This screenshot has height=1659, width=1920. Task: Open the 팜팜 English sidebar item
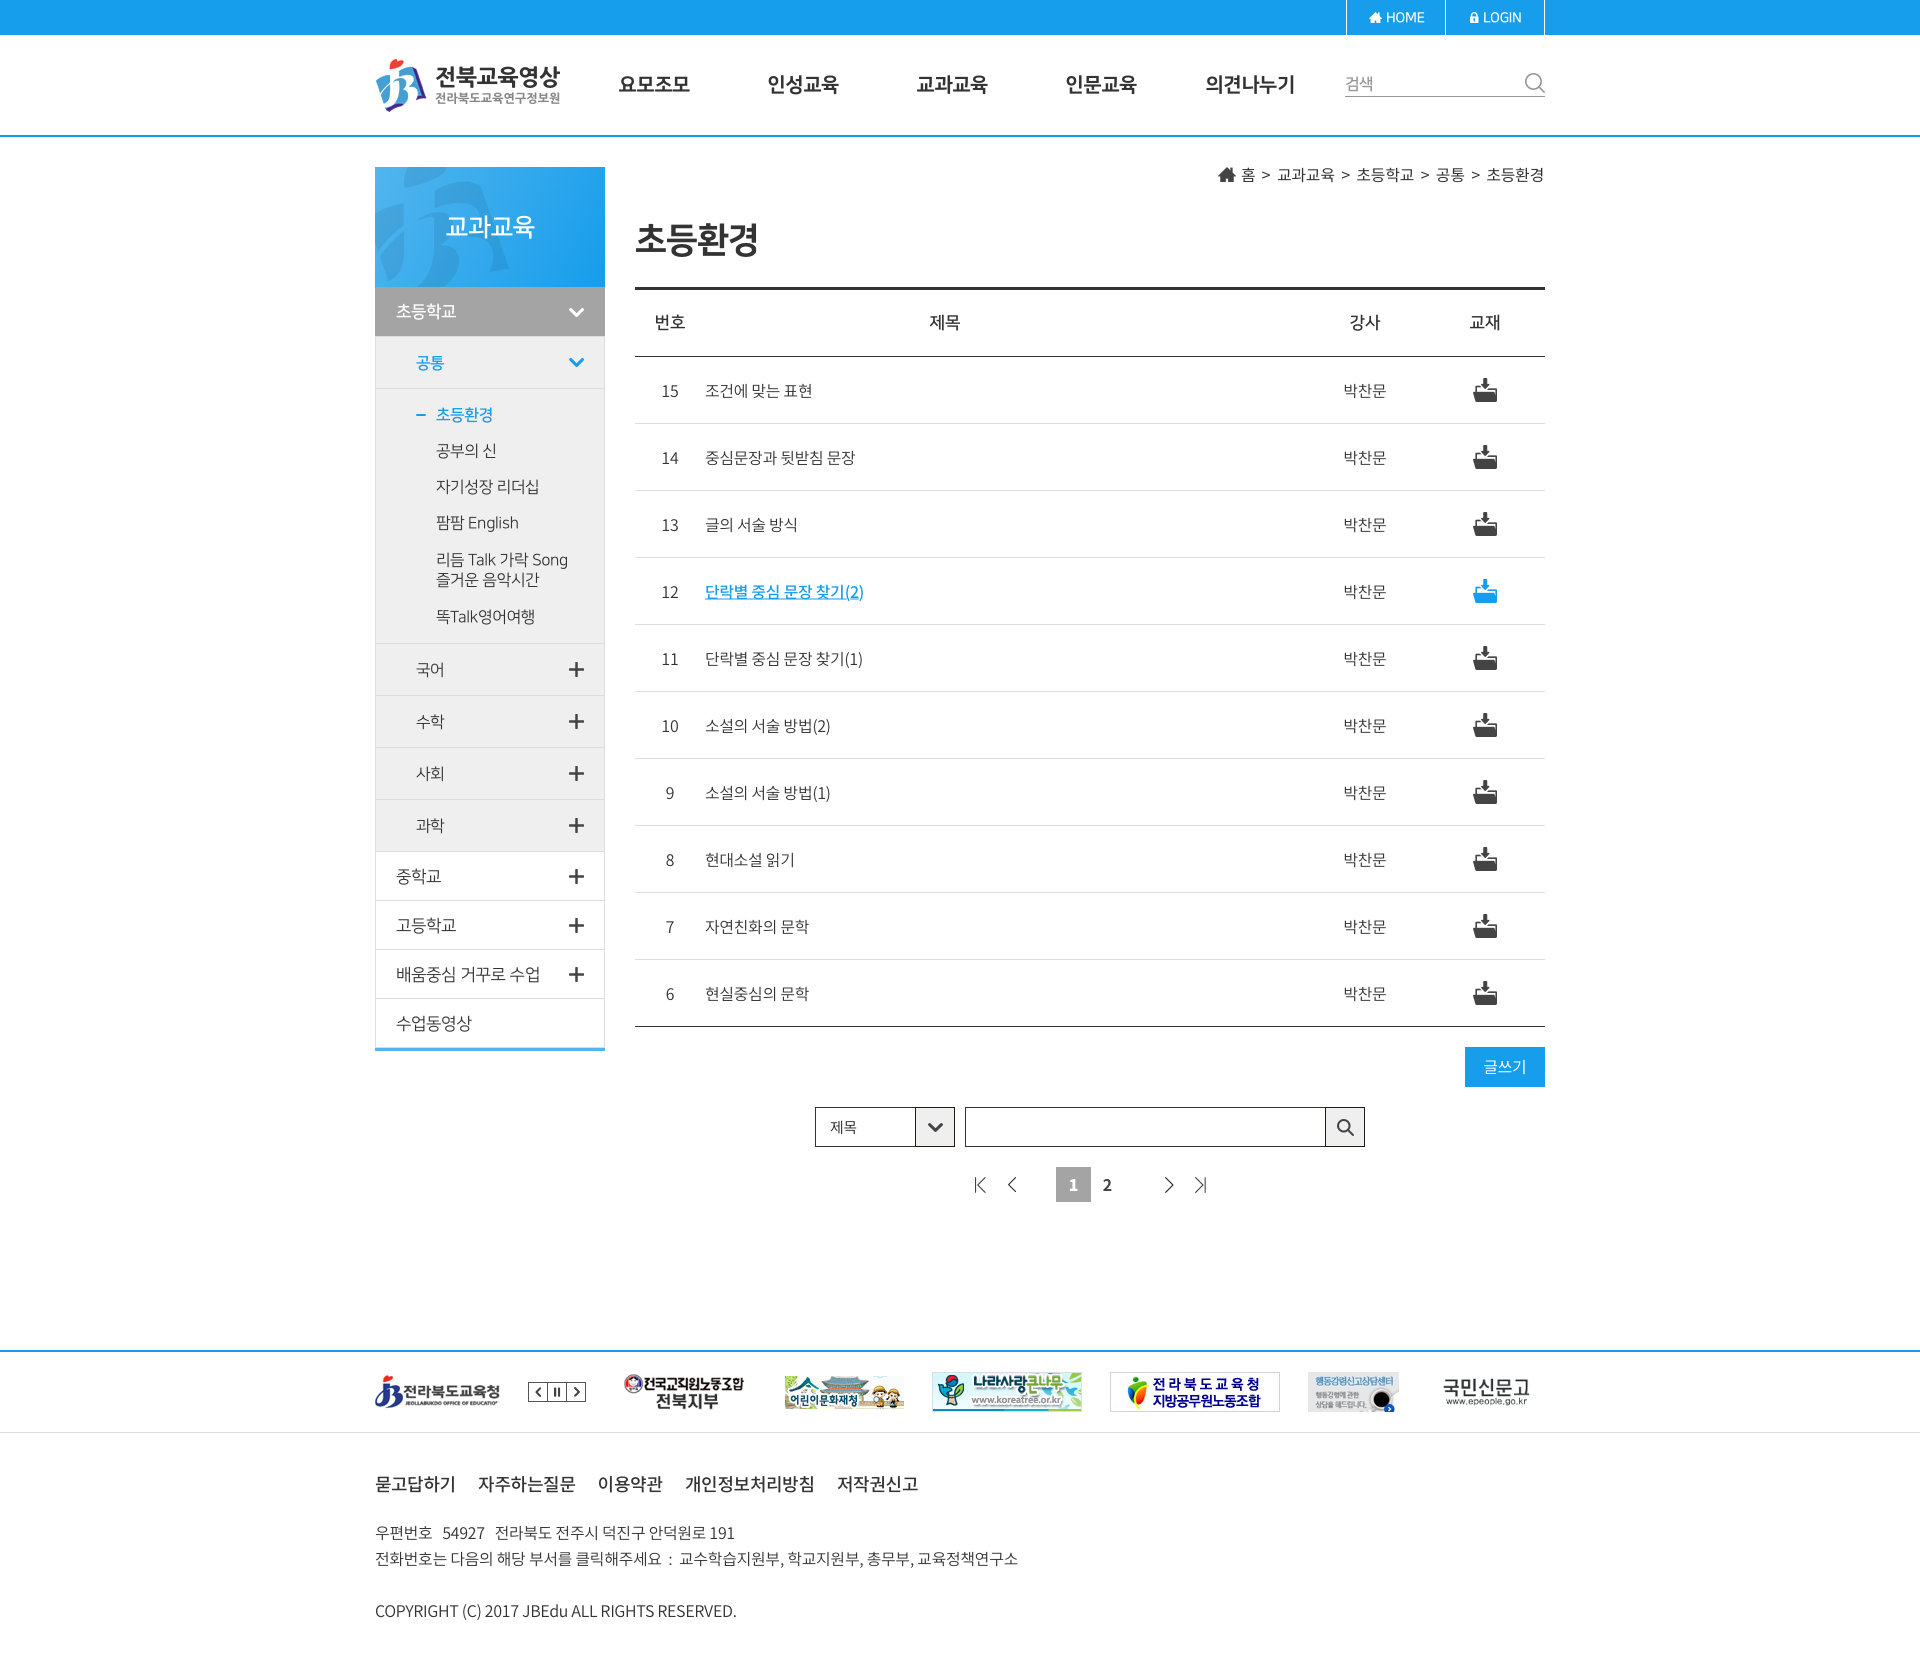477,523
